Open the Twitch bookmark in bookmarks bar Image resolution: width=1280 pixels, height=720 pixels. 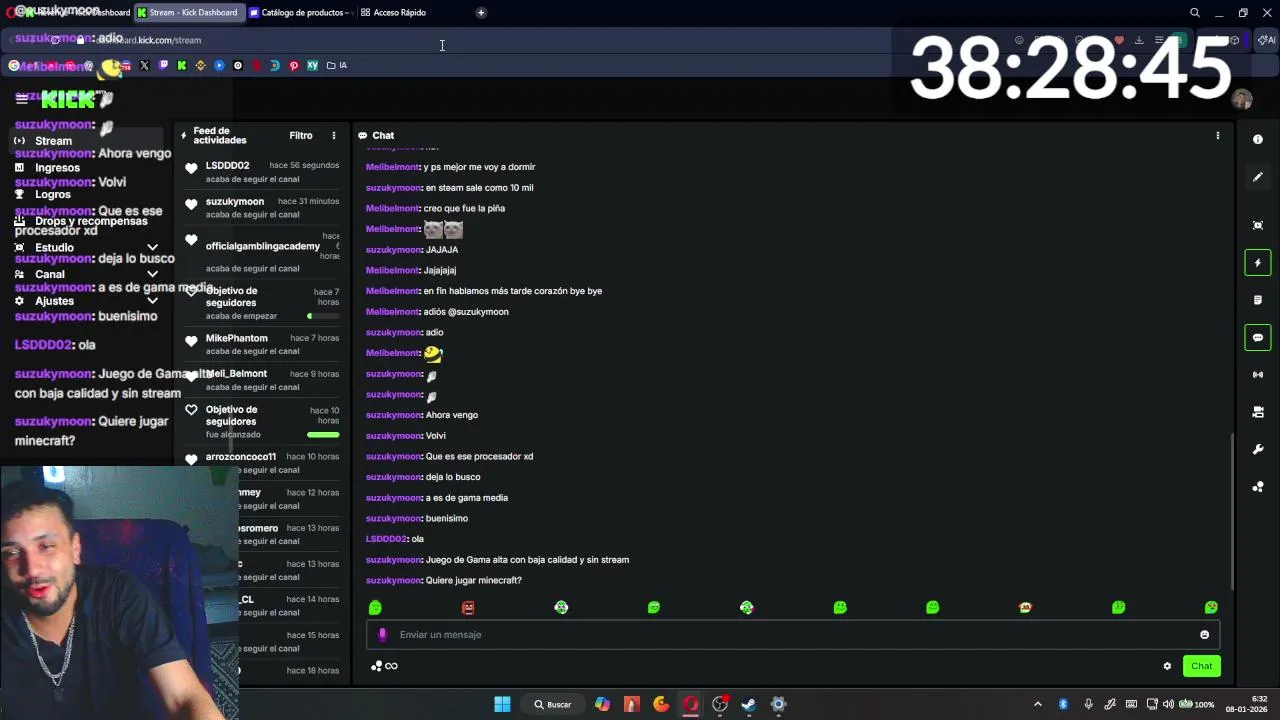click(163, 65)
